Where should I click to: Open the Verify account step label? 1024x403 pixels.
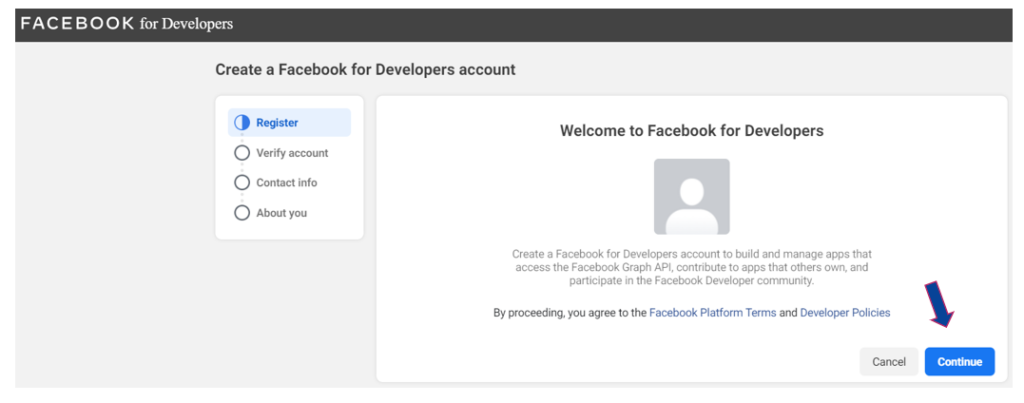(292, 153)
